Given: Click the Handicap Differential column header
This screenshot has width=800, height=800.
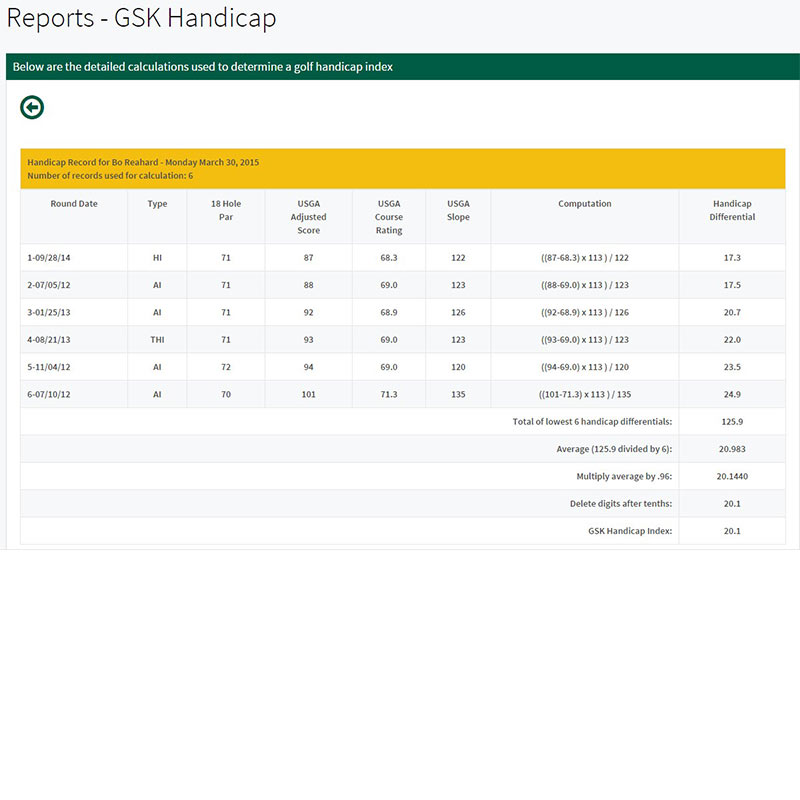Looking at the screenshot, I should pos(732,210).
